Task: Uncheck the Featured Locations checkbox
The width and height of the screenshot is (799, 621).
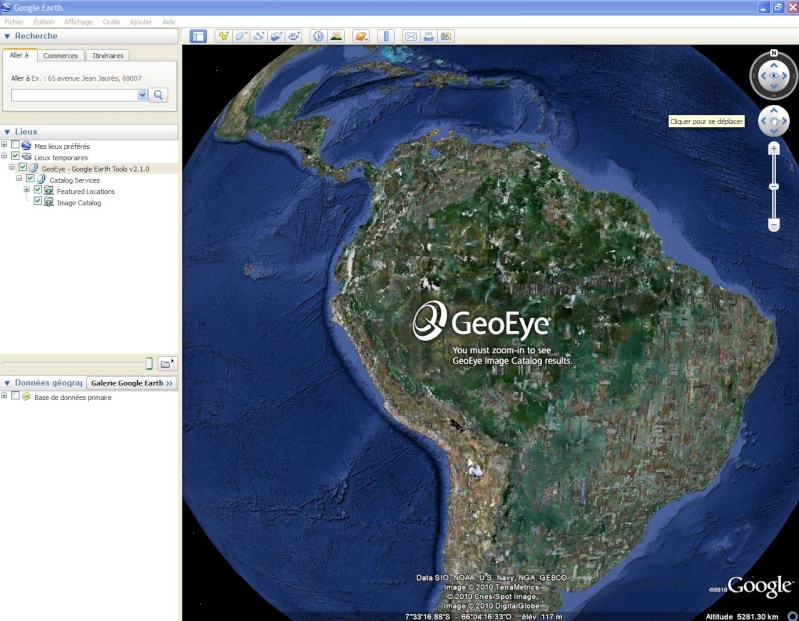Action: 38,190
